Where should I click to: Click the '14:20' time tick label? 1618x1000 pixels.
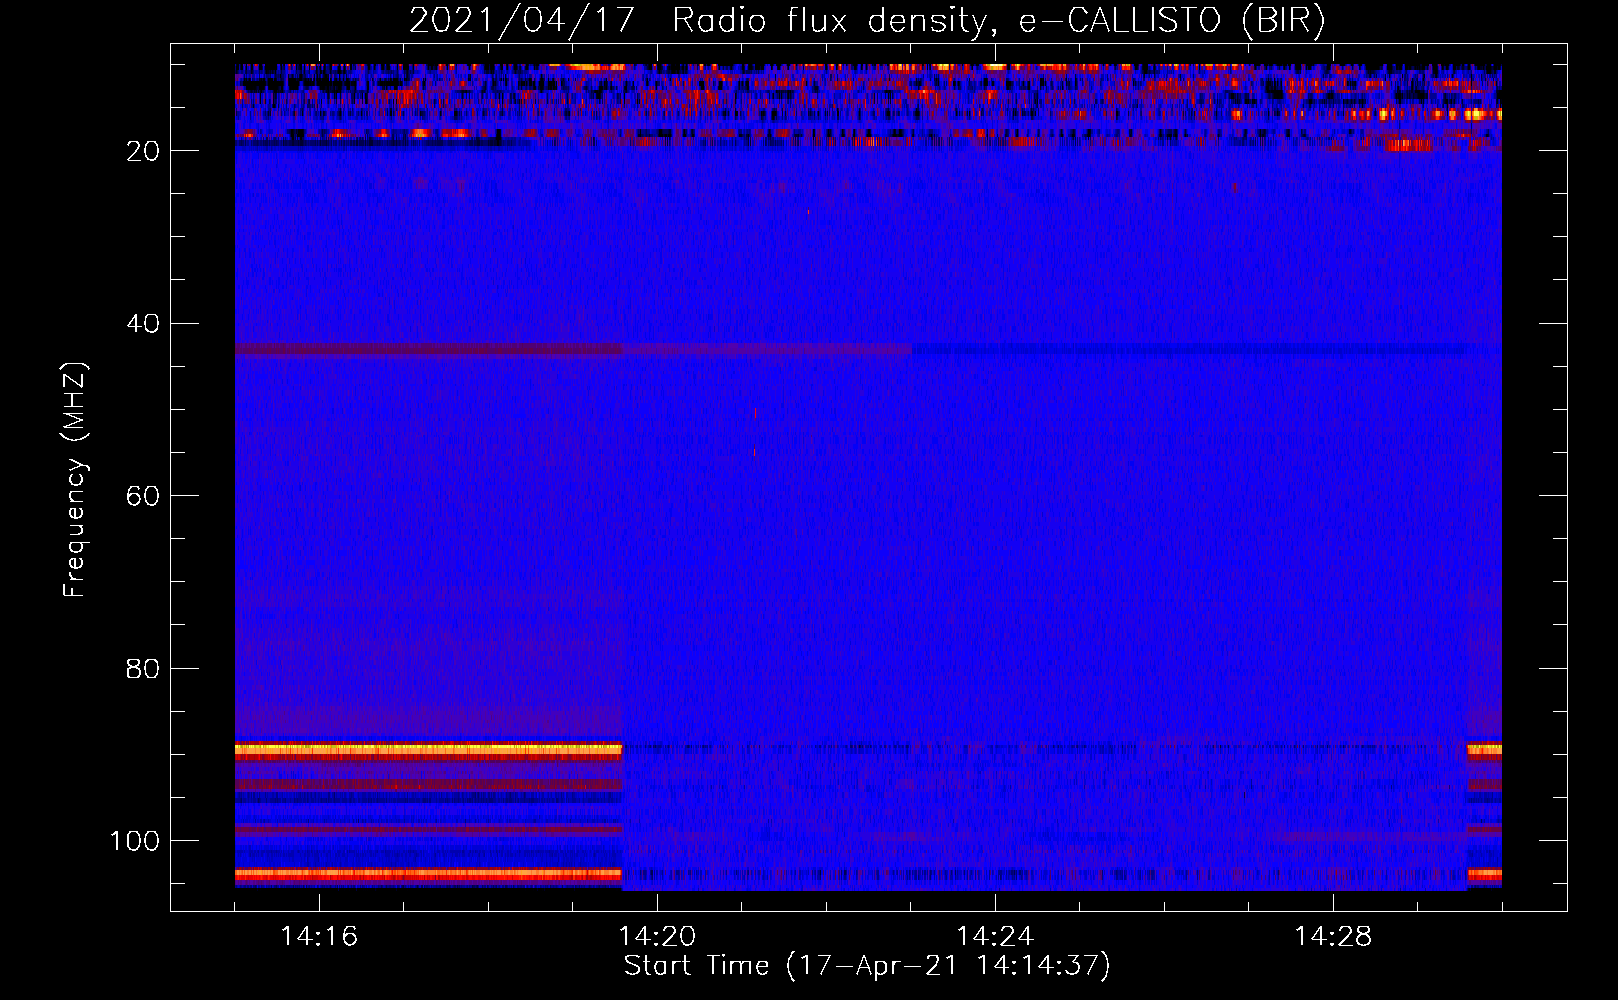657,937
